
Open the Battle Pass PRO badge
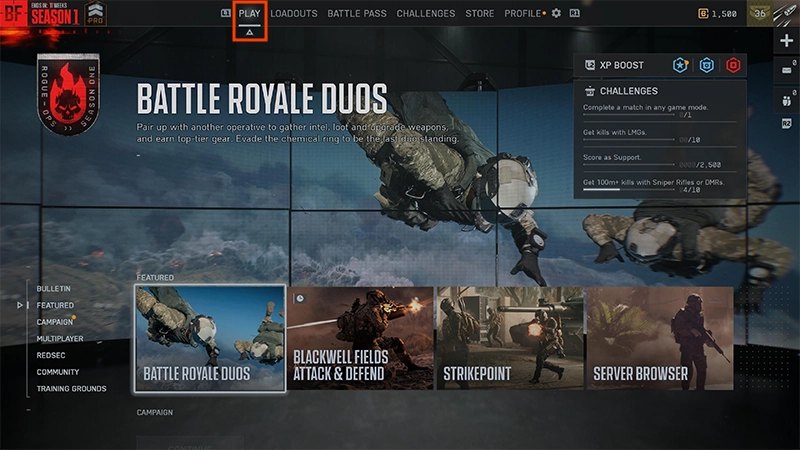click(x=95, y=14)
